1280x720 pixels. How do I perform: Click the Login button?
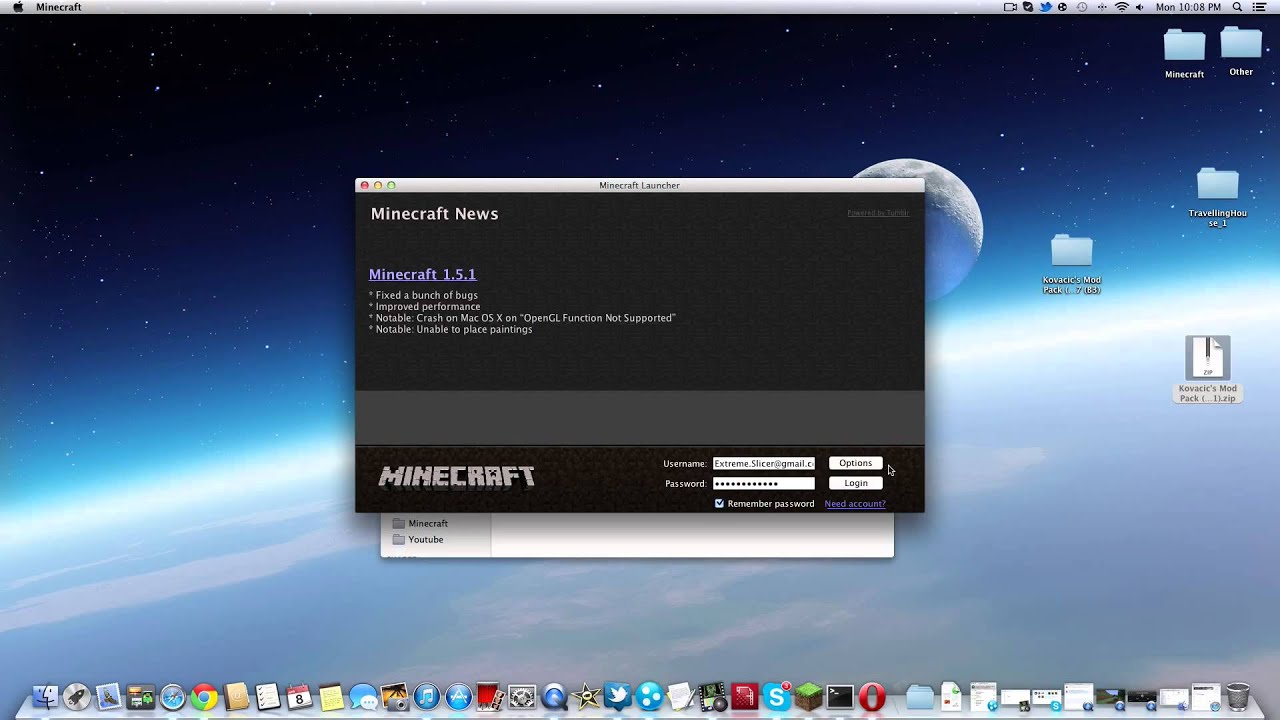(x=855, y=483)
